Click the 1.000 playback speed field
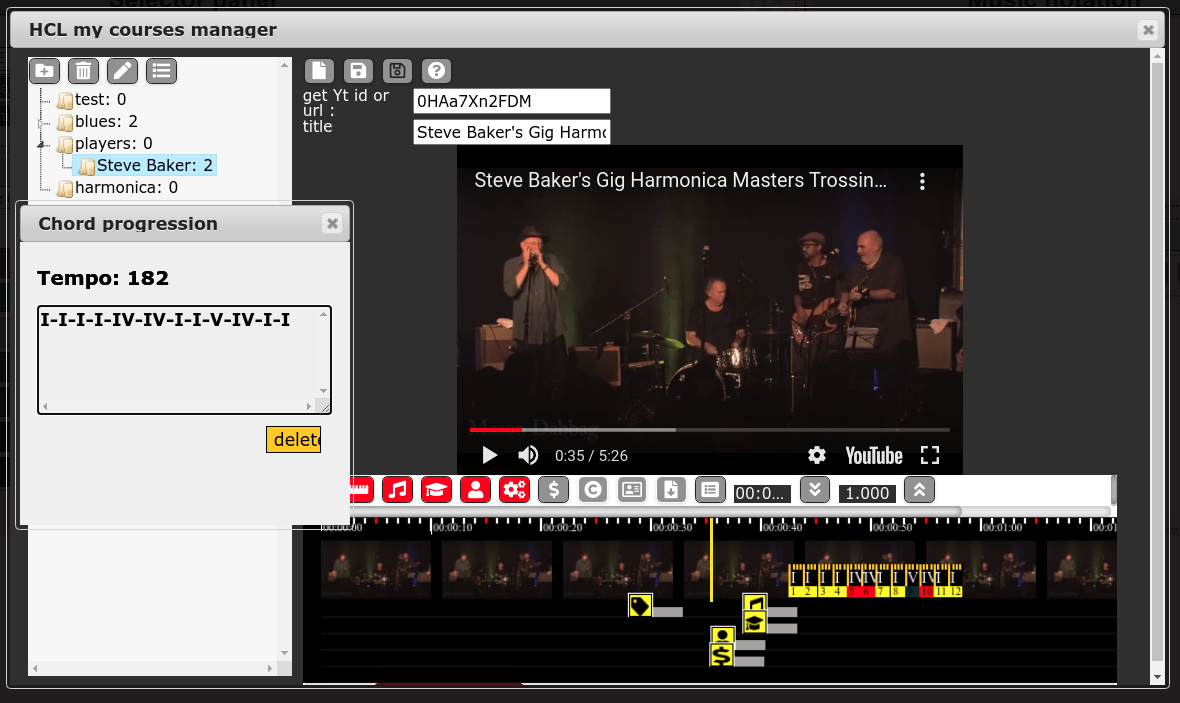Screen dimensions: 1180x703 868,493
